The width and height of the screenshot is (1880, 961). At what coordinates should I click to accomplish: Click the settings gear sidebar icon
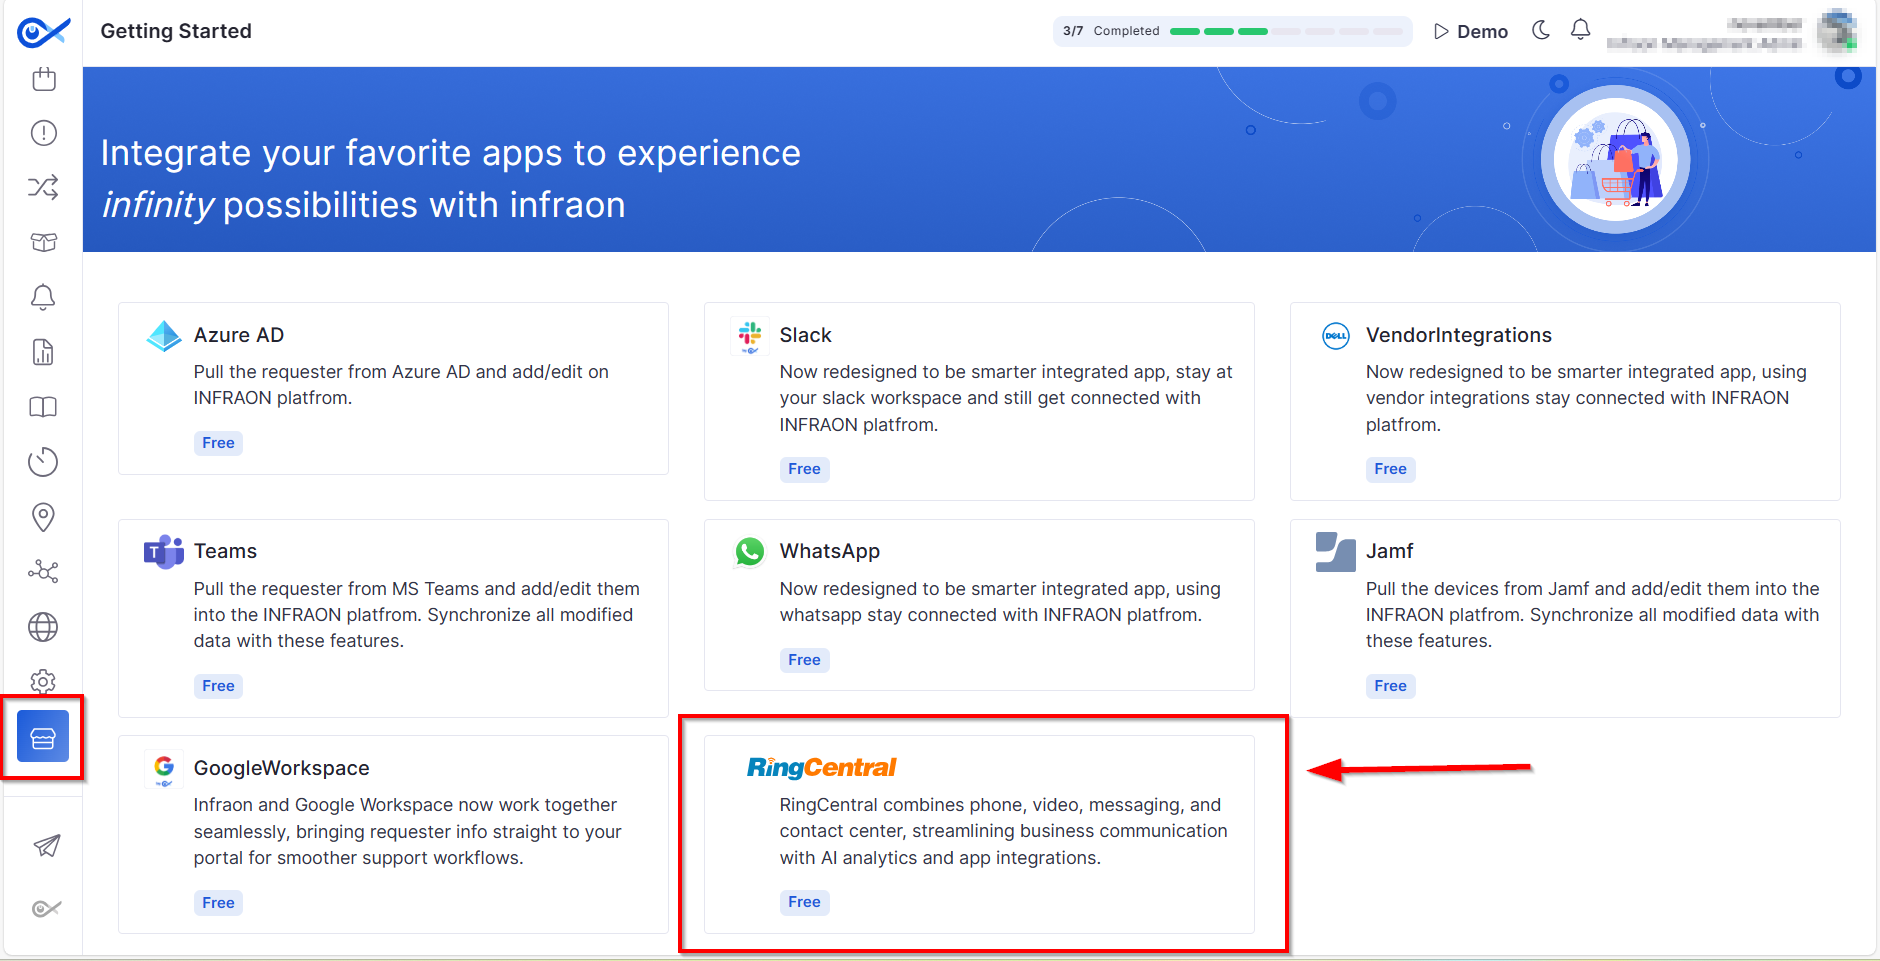point(43,682)
